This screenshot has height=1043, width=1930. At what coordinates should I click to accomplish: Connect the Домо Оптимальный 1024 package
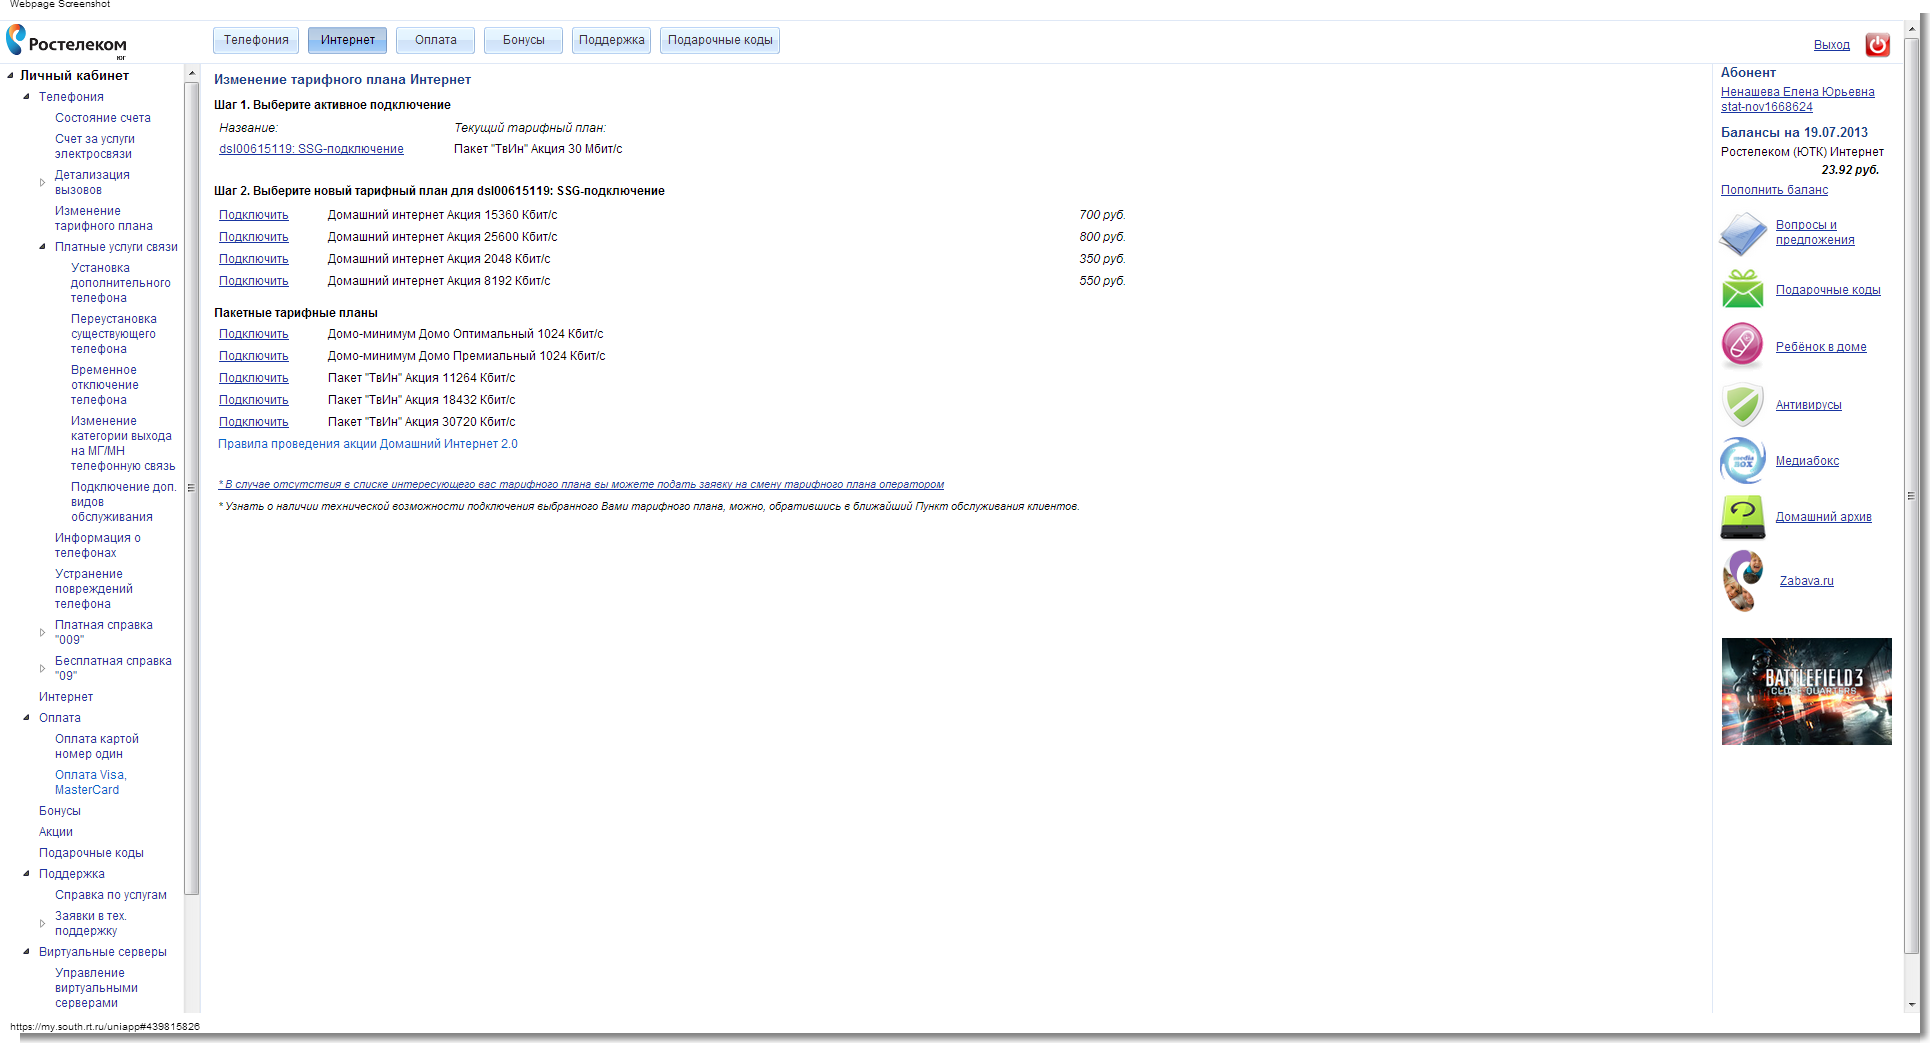(x=254, y=334)
